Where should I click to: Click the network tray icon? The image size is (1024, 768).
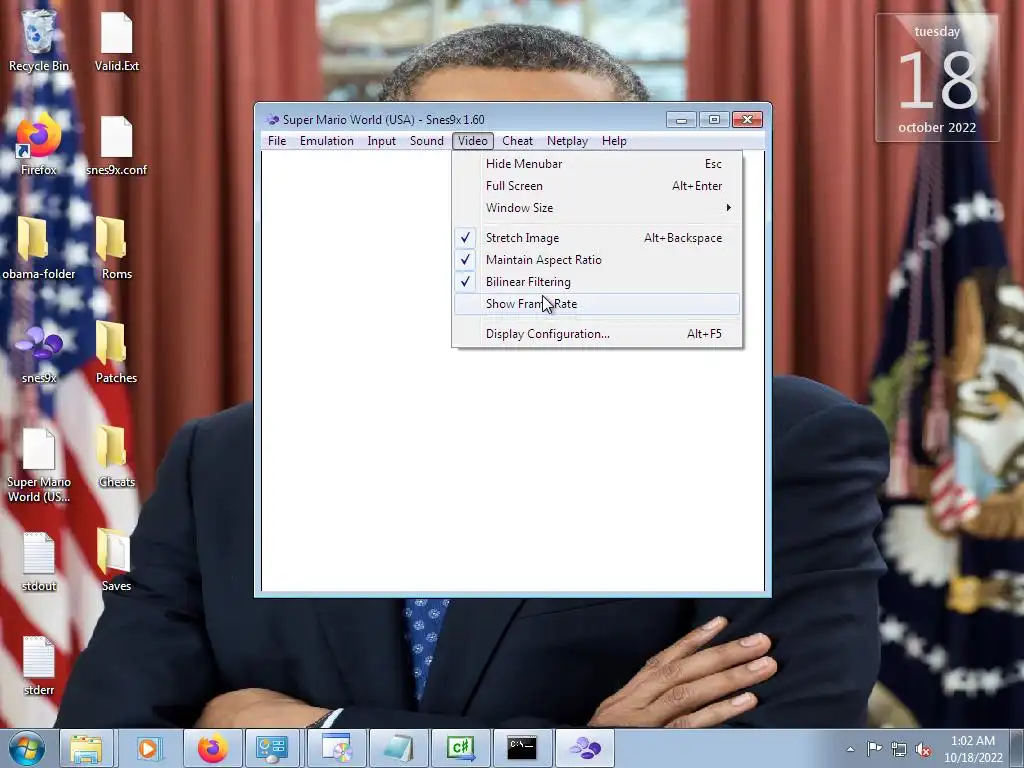click(899, 749)
